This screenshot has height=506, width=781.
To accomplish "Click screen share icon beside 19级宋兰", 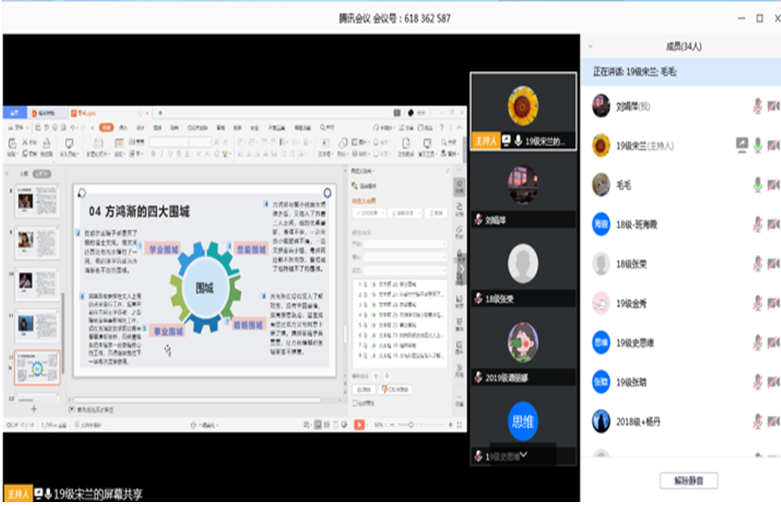I will (741, 145).
